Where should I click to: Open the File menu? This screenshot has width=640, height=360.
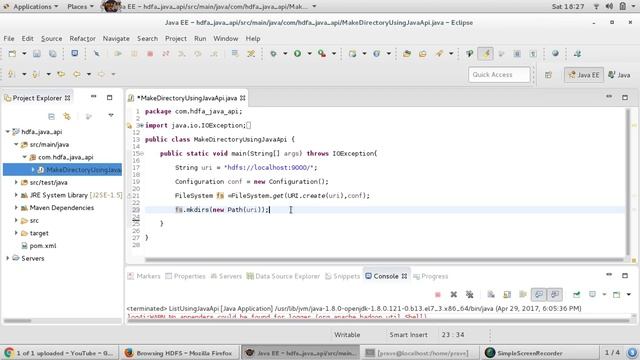click(9, 38)
